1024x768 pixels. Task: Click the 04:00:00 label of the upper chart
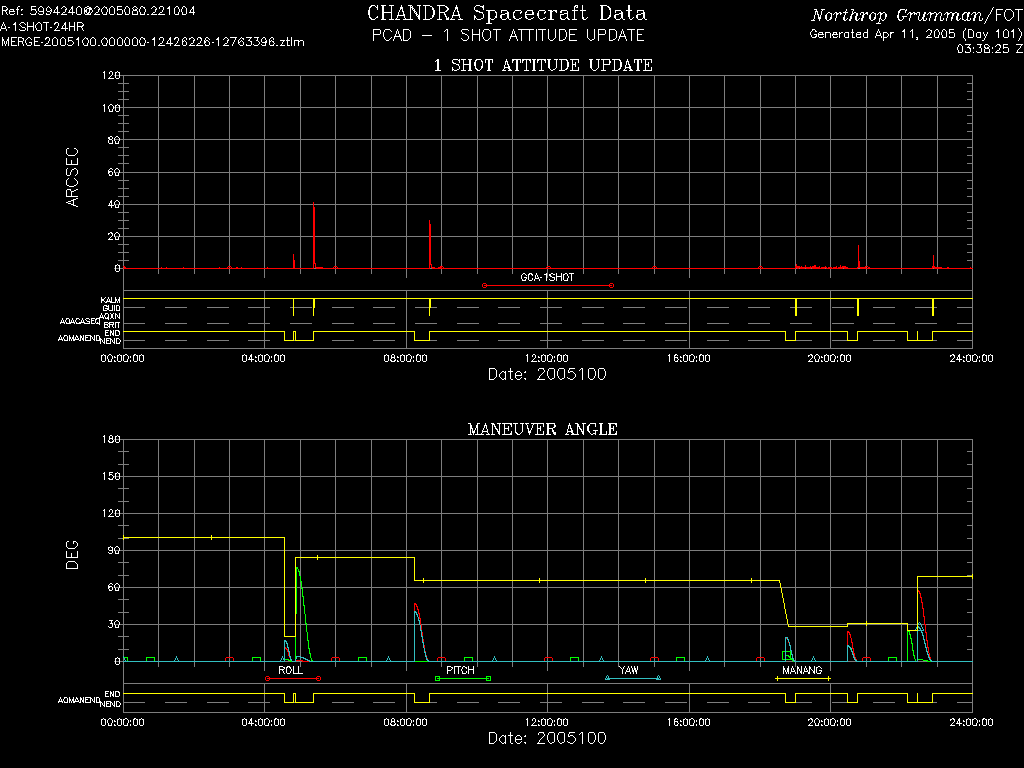tap(264, 359)
